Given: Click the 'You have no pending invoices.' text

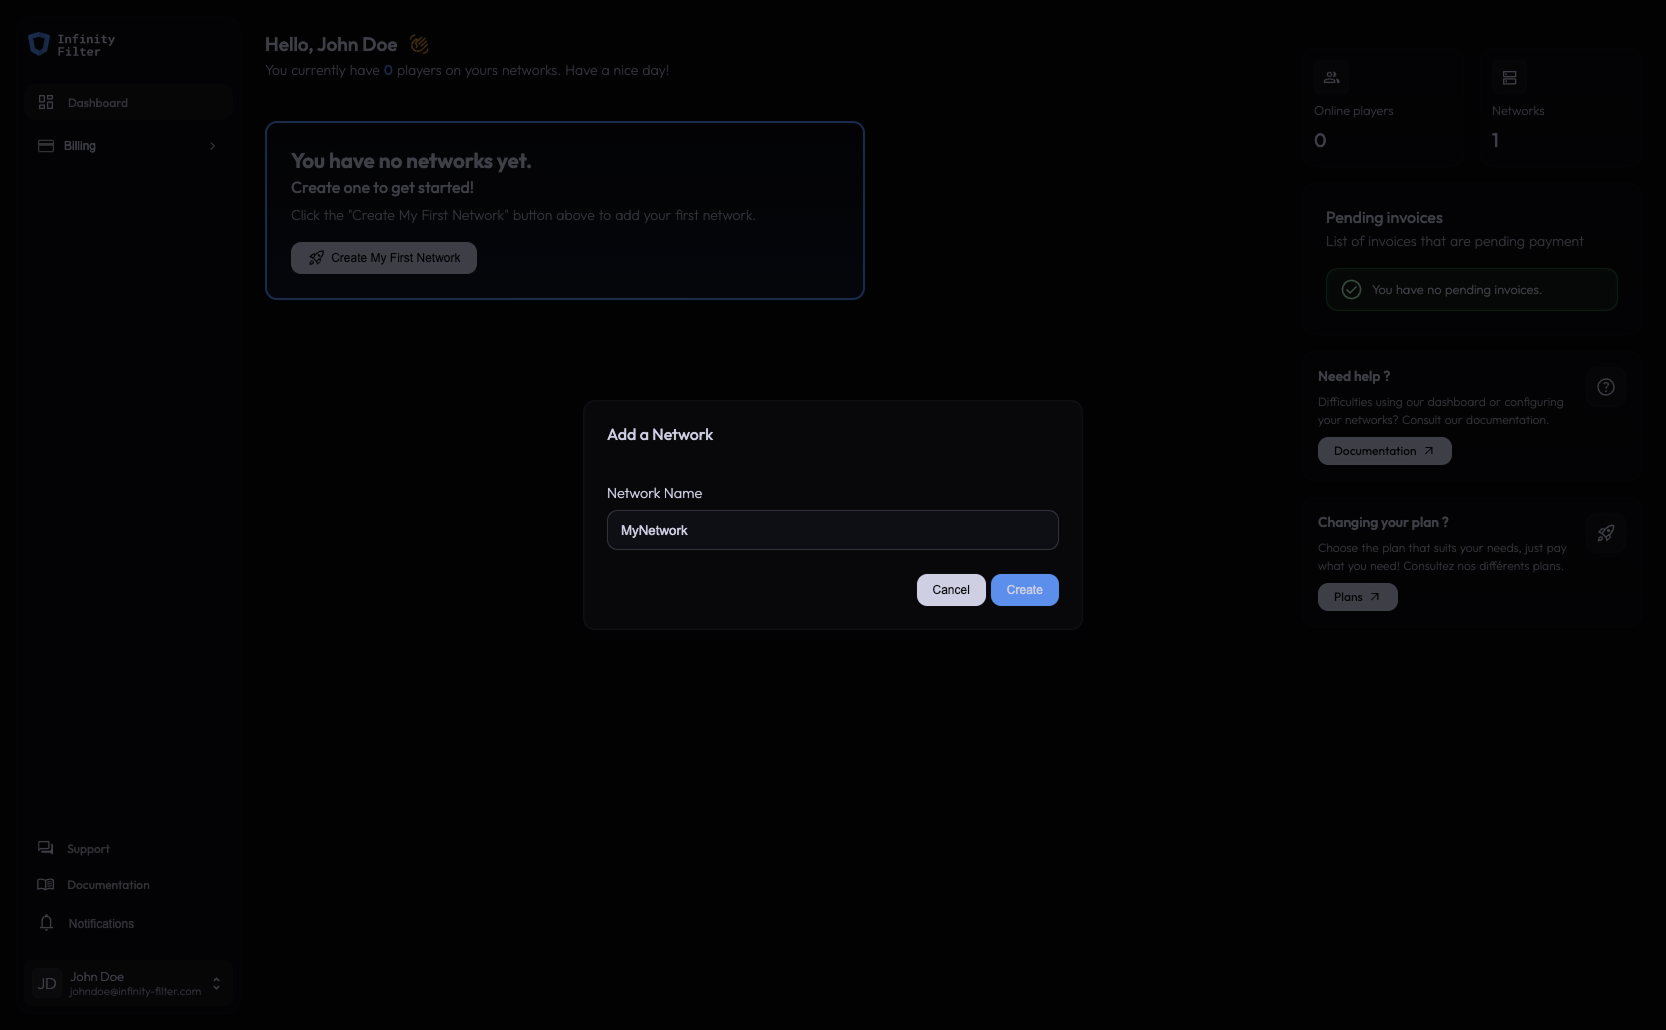Looking at the screenshot, I should point(1457,290).
